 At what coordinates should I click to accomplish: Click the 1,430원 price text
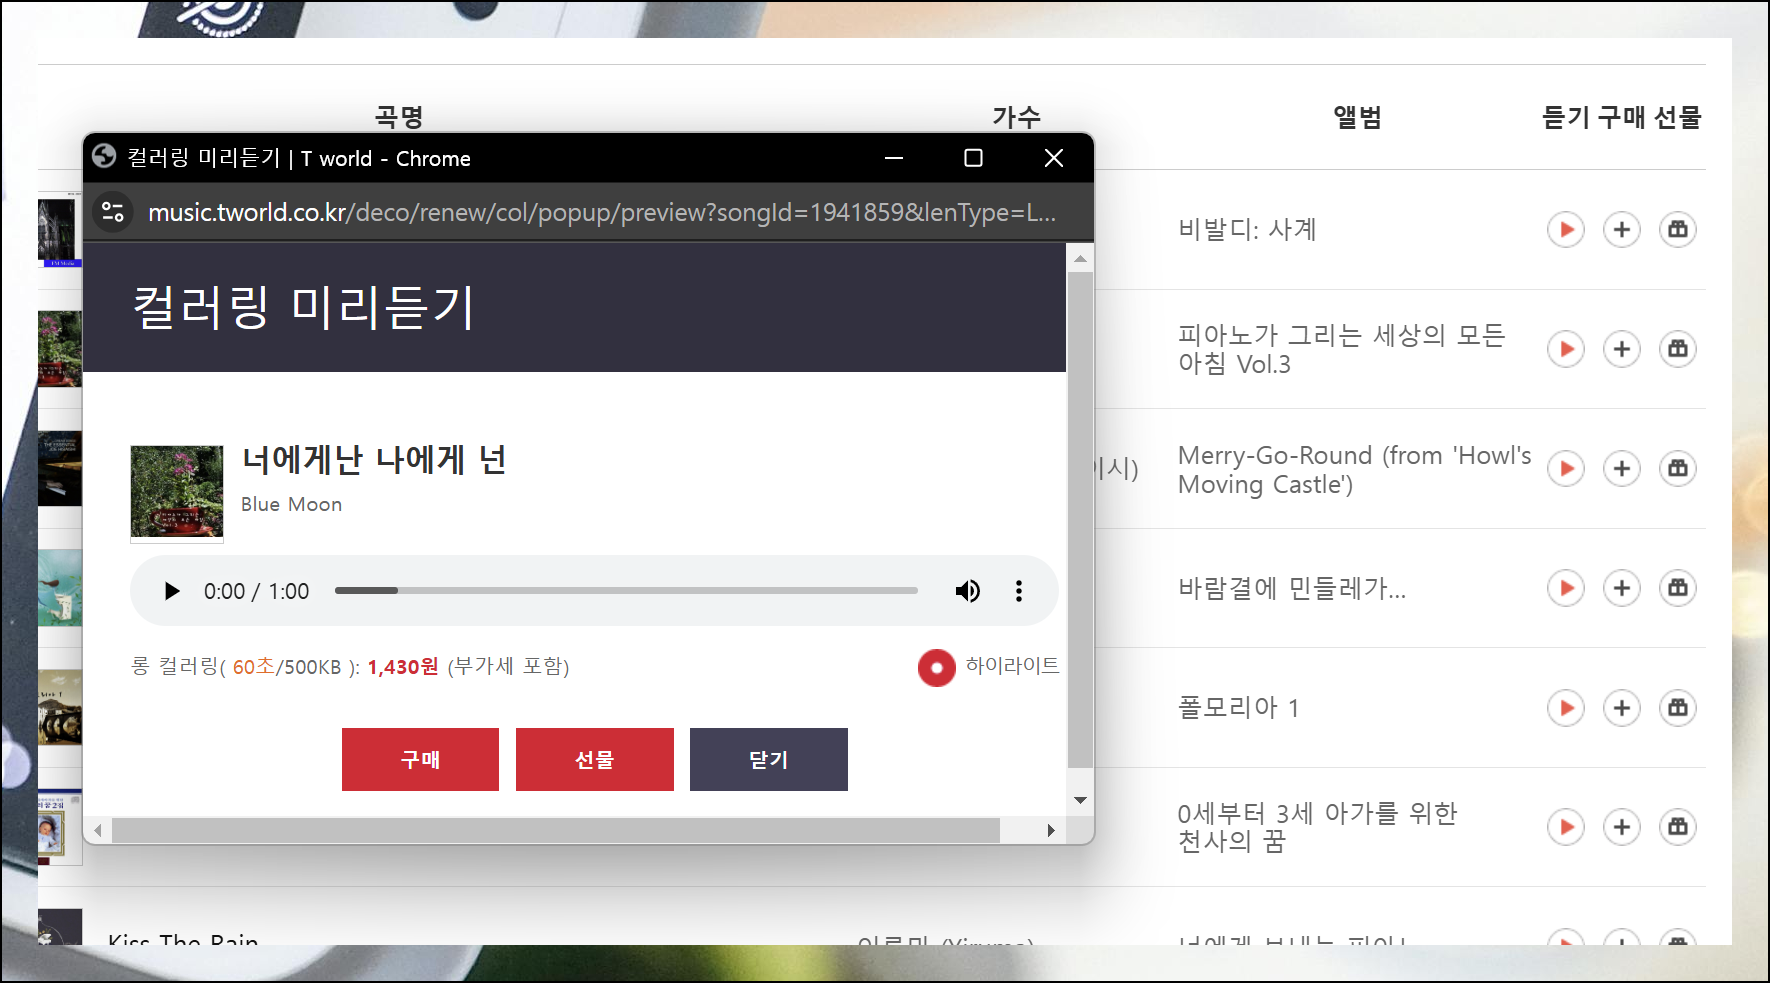click(x=403, y=667)
